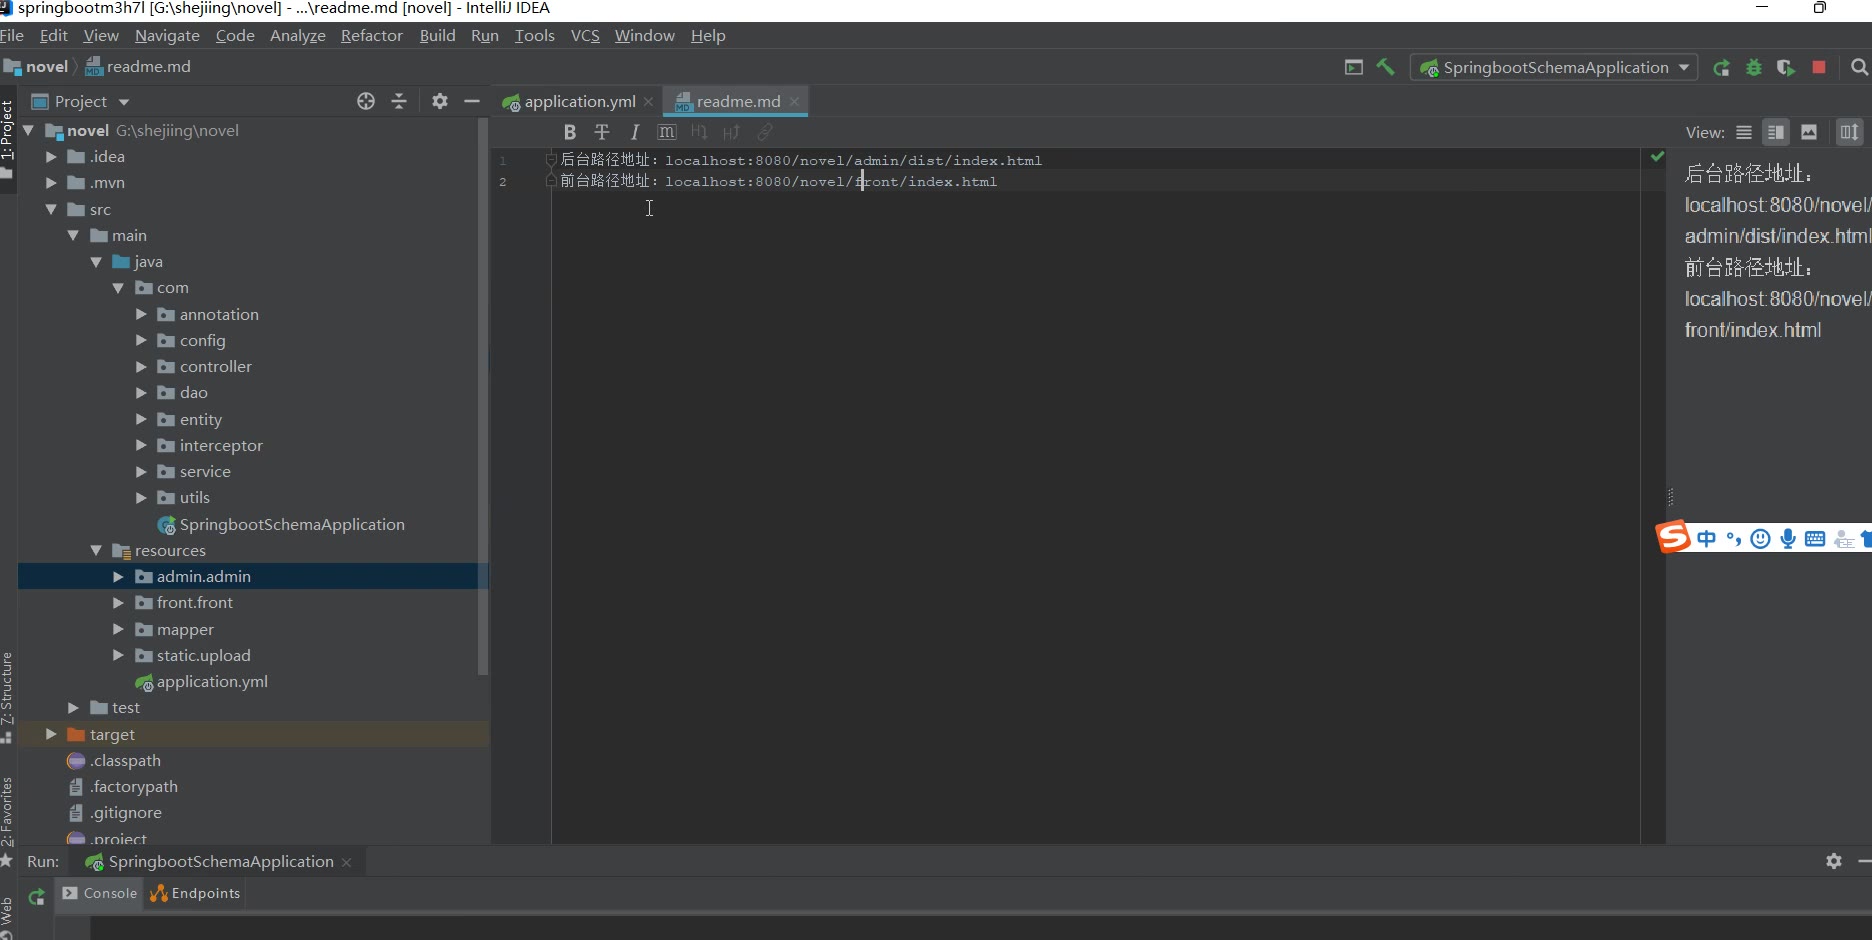Click the Build project hammer icon
This screenshot has width=1872, height=940.
1386,67
